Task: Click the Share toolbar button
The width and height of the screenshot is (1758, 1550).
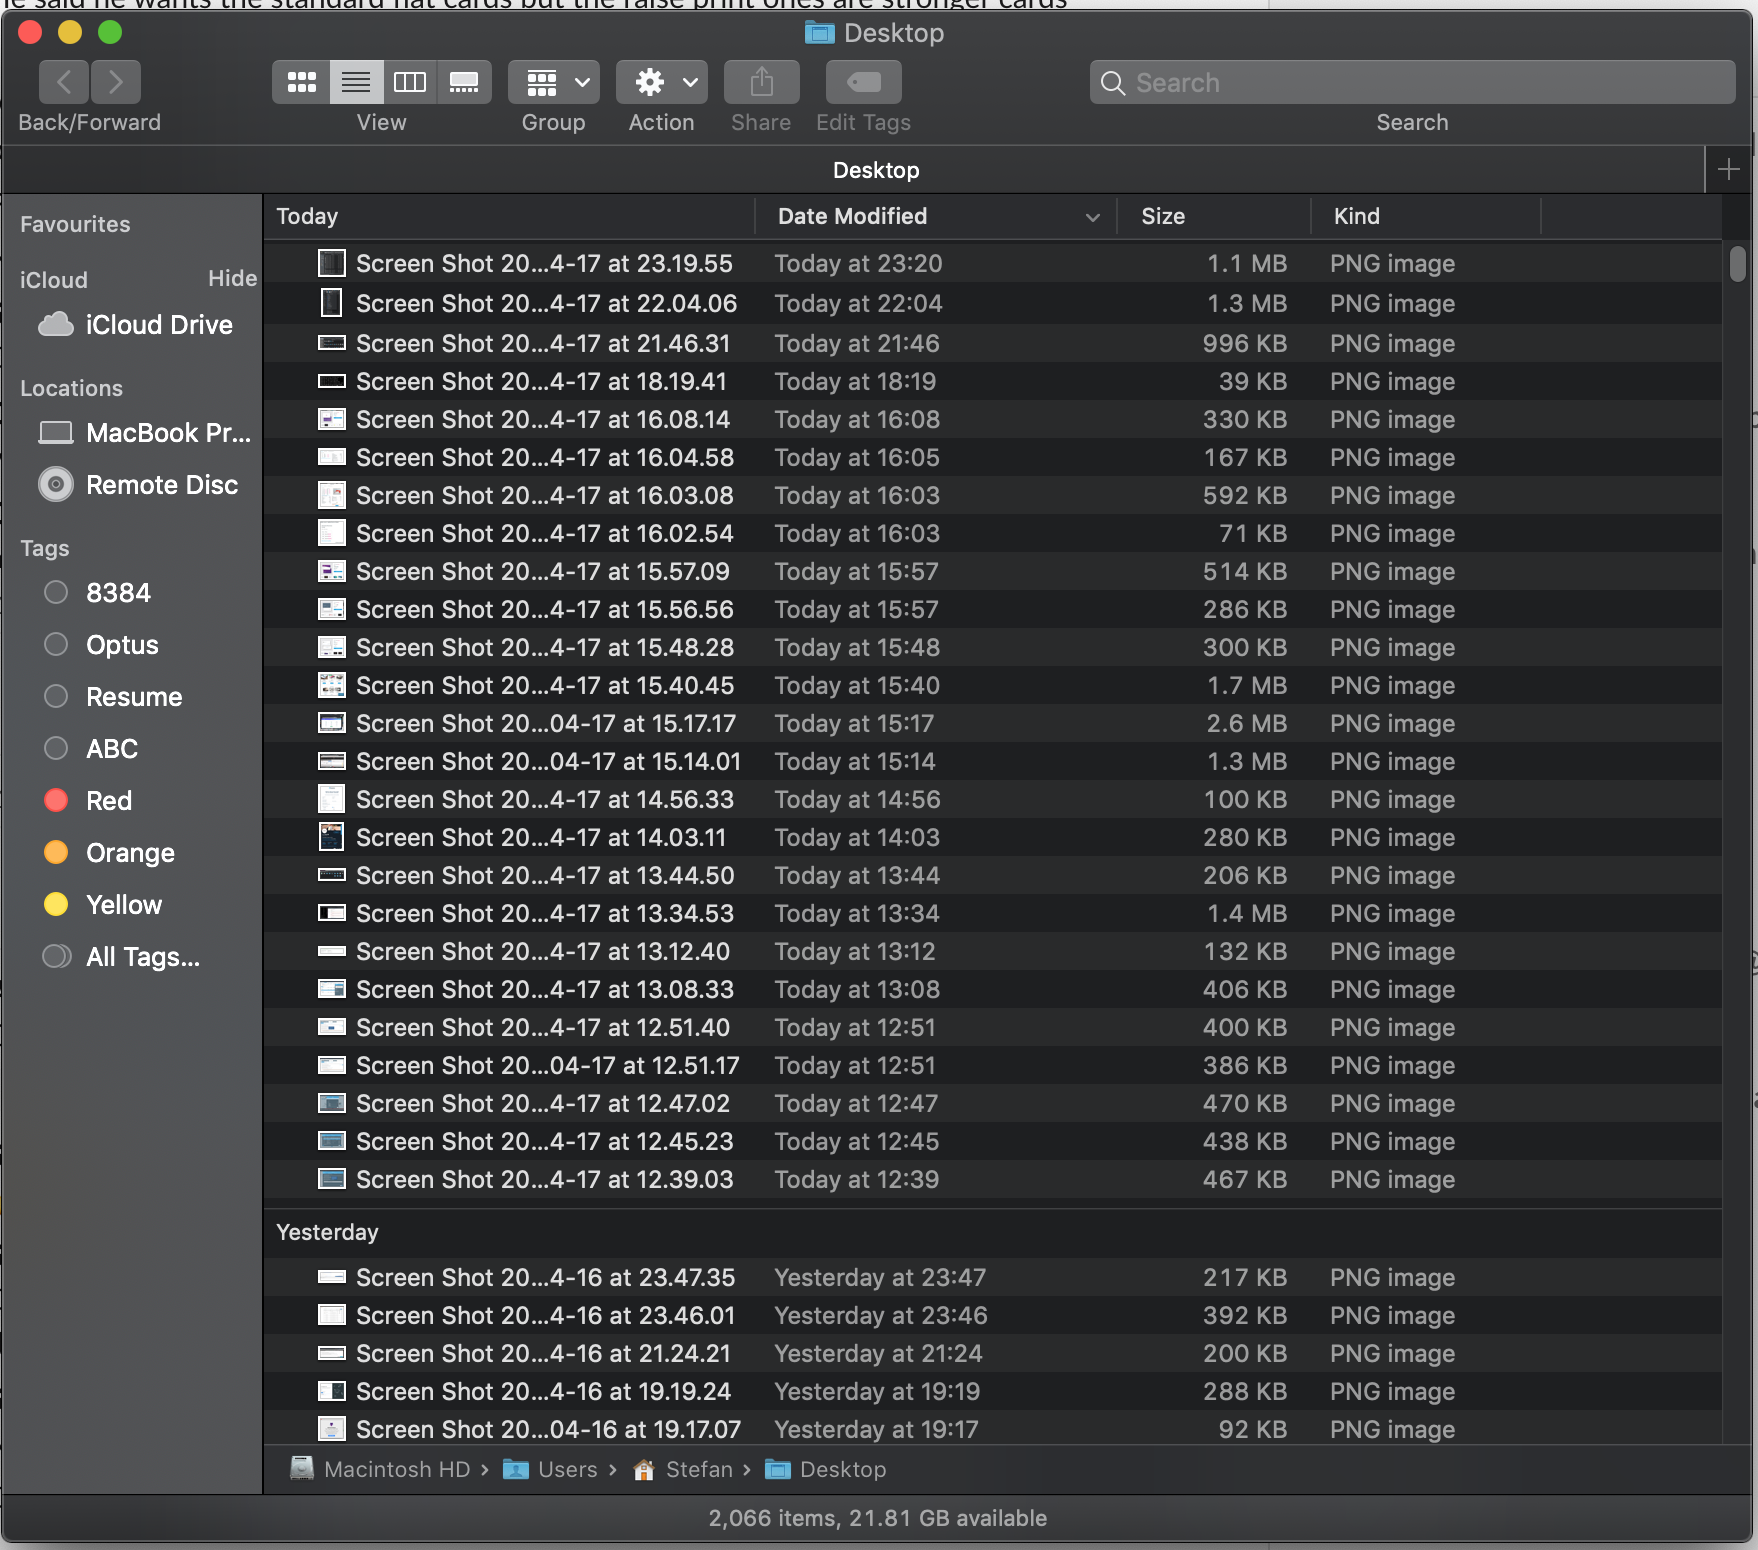Action: 761,82
